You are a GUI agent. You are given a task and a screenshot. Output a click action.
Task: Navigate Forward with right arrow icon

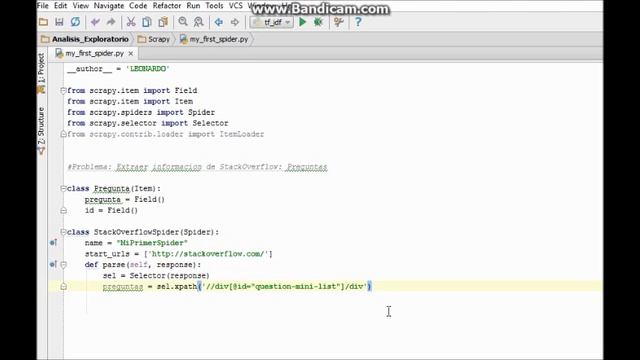pos(235,22)
